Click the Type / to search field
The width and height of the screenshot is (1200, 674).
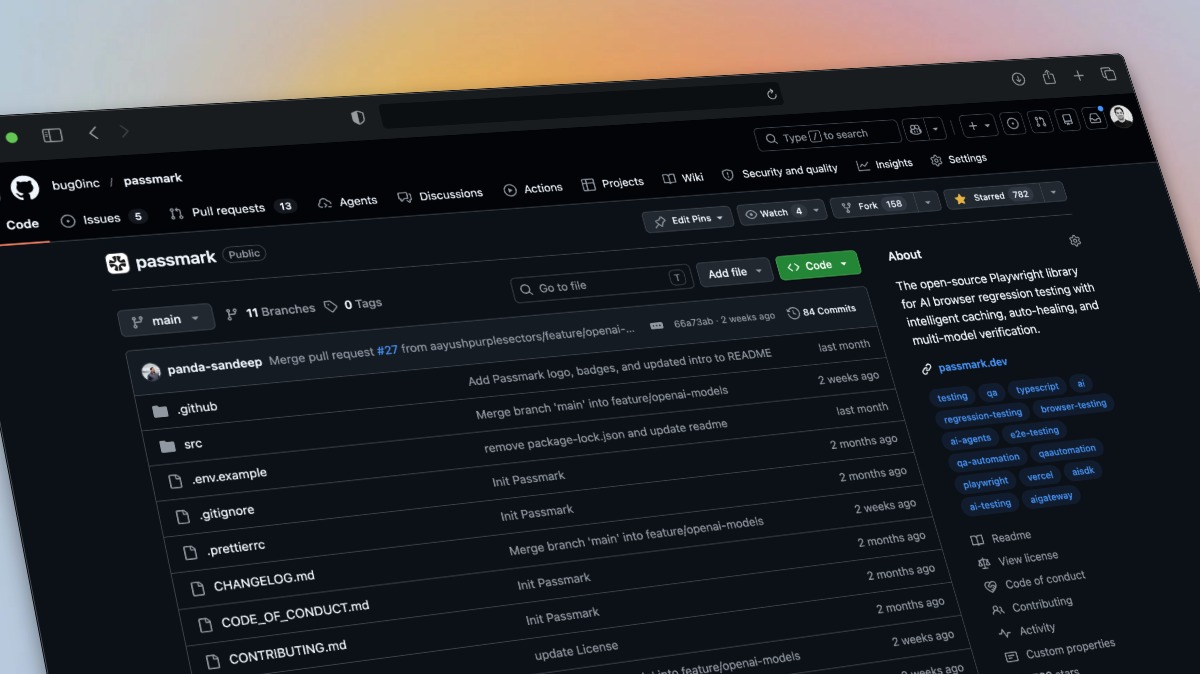(x=828, y=135)
